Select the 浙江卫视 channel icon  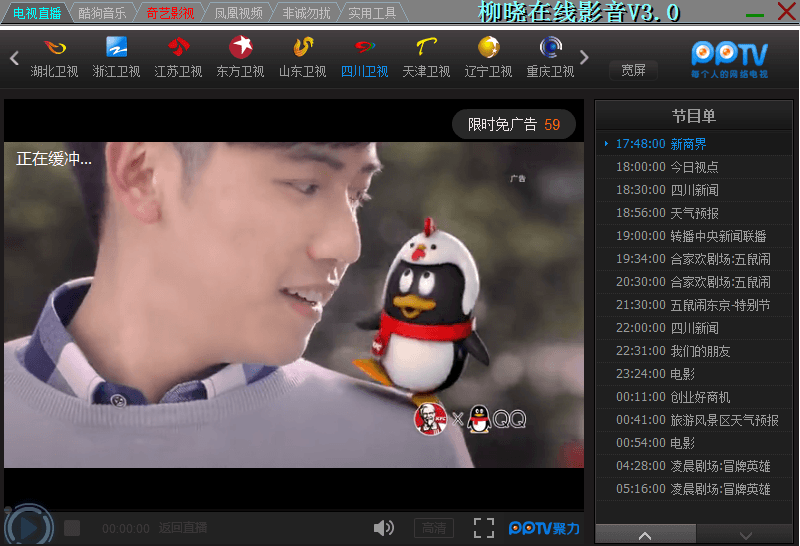(x=117, y=47)
